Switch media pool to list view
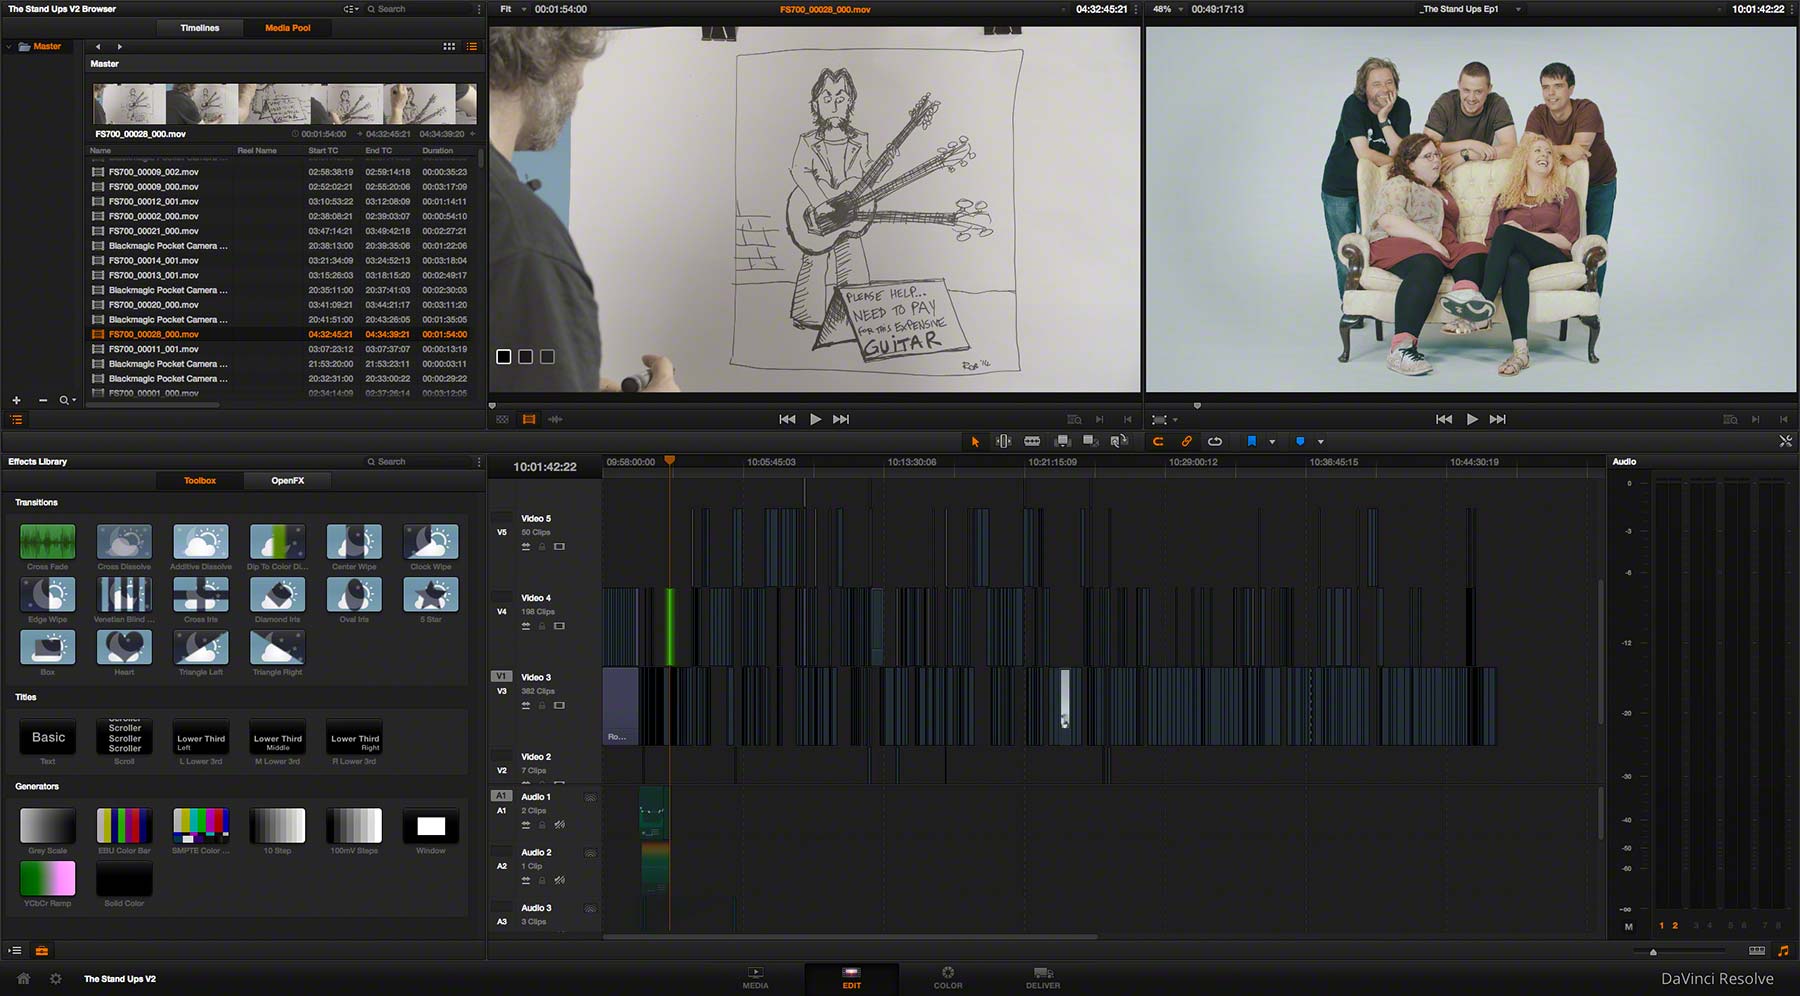1800x996 pixels. coord(472,46)
